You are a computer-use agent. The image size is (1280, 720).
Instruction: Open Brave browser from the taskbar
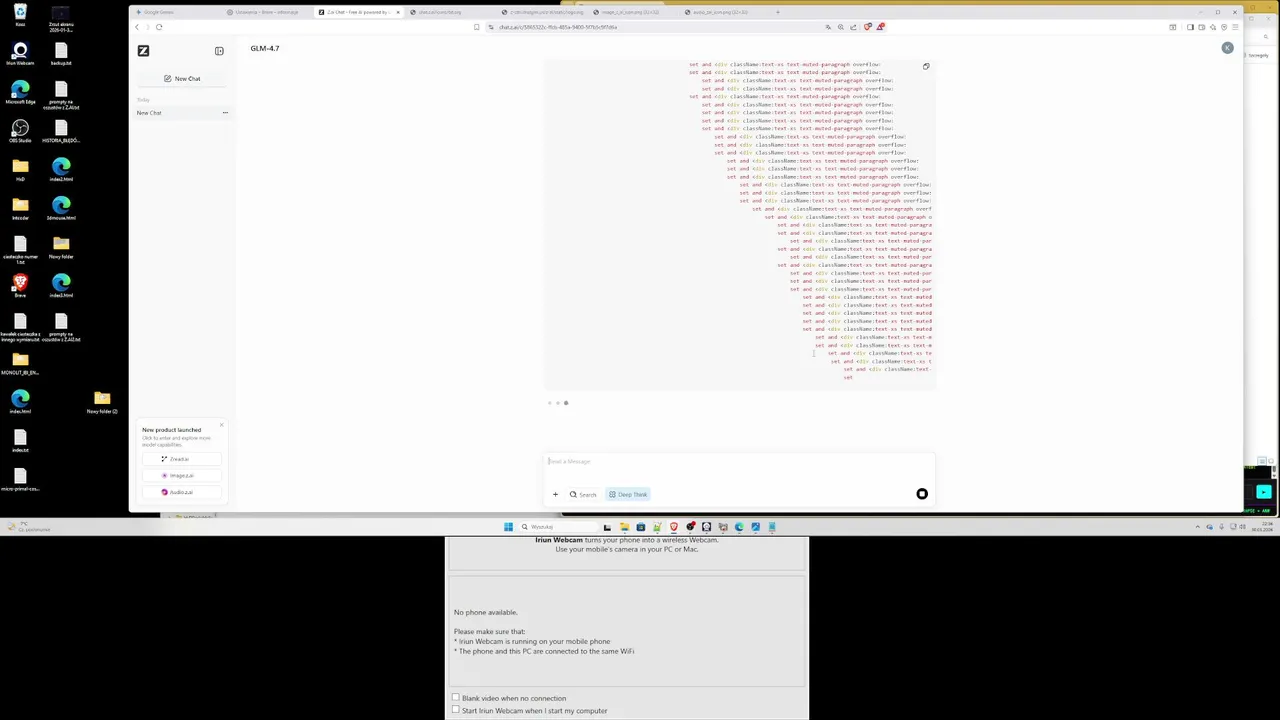click(x=673, y=527)
